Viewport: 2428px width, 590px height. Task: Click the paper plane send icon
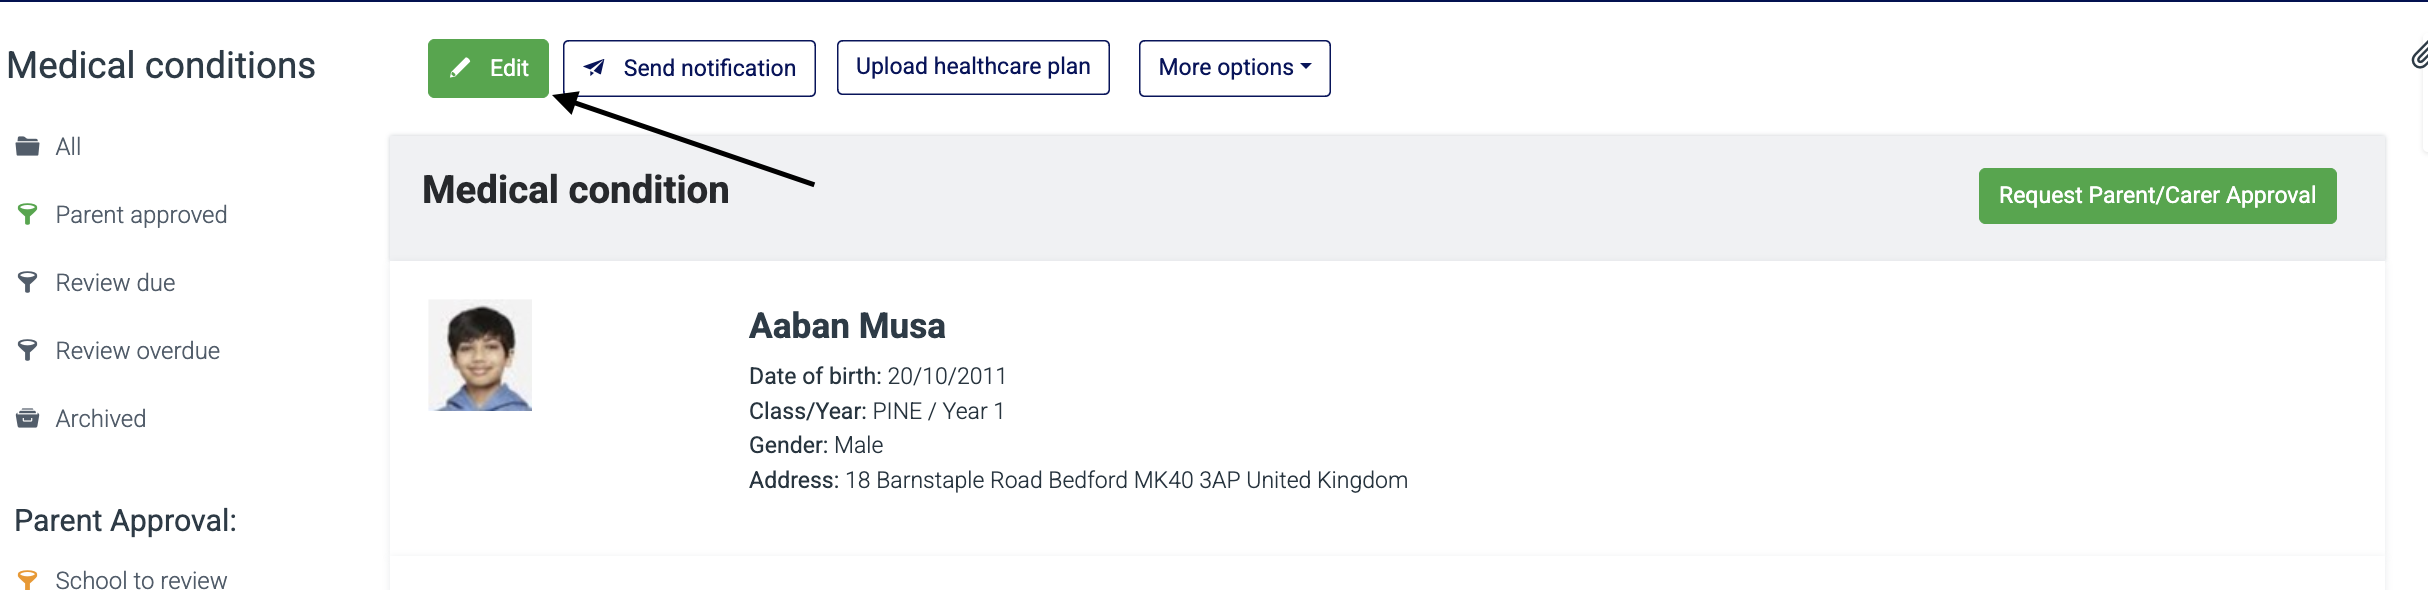[x=594, y=68]
